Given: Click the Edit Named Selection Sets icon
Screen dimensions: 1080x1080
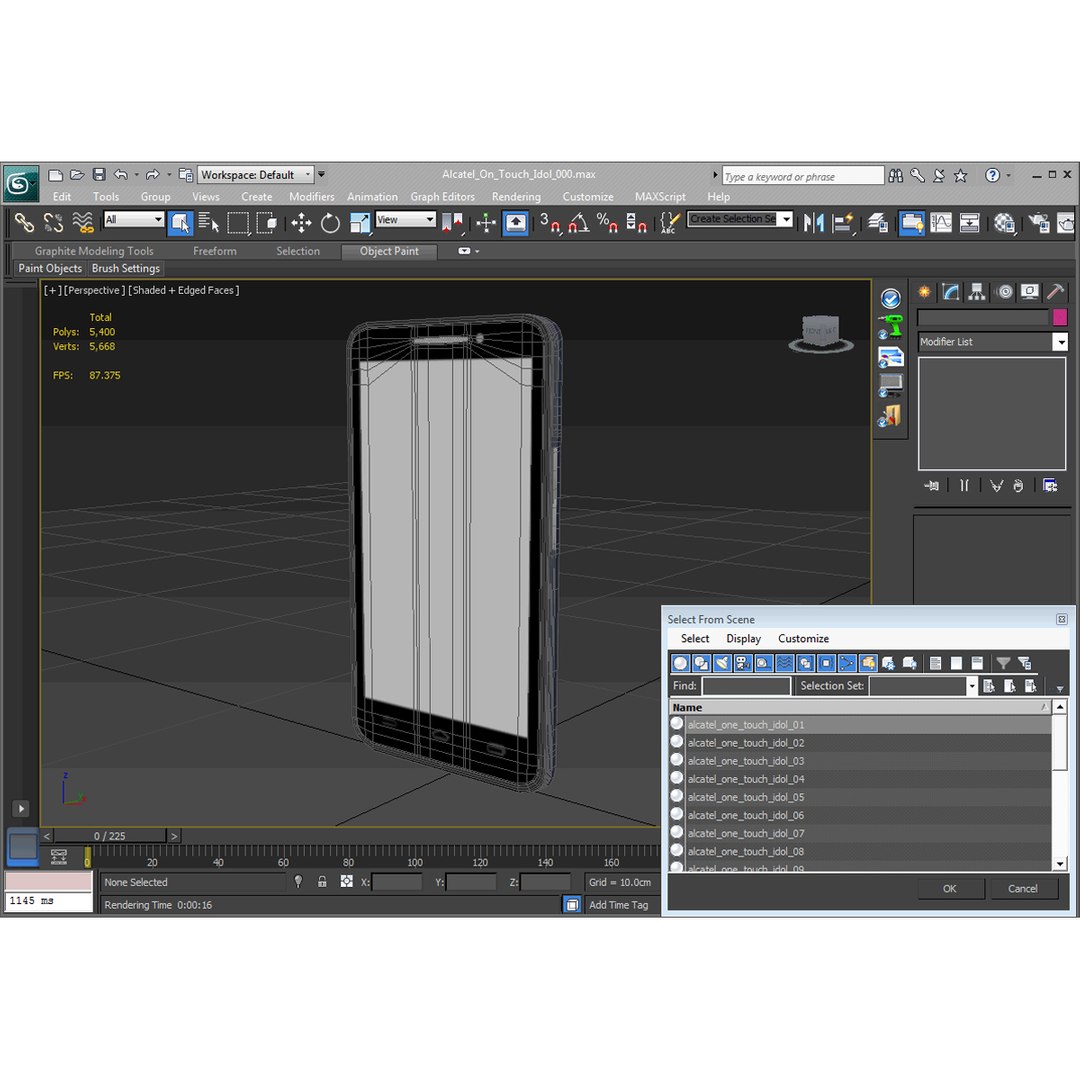Looking at the screenshot, I should [x=668, y=222].
